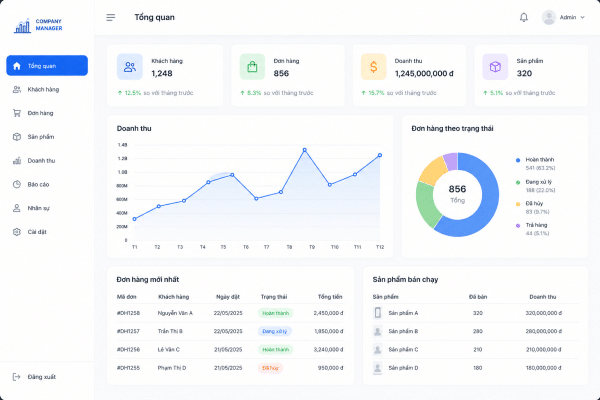The width and height of the screenshot is (600, 400).
Task: Open order #DH1255
Action: click(x=128, y=368)
